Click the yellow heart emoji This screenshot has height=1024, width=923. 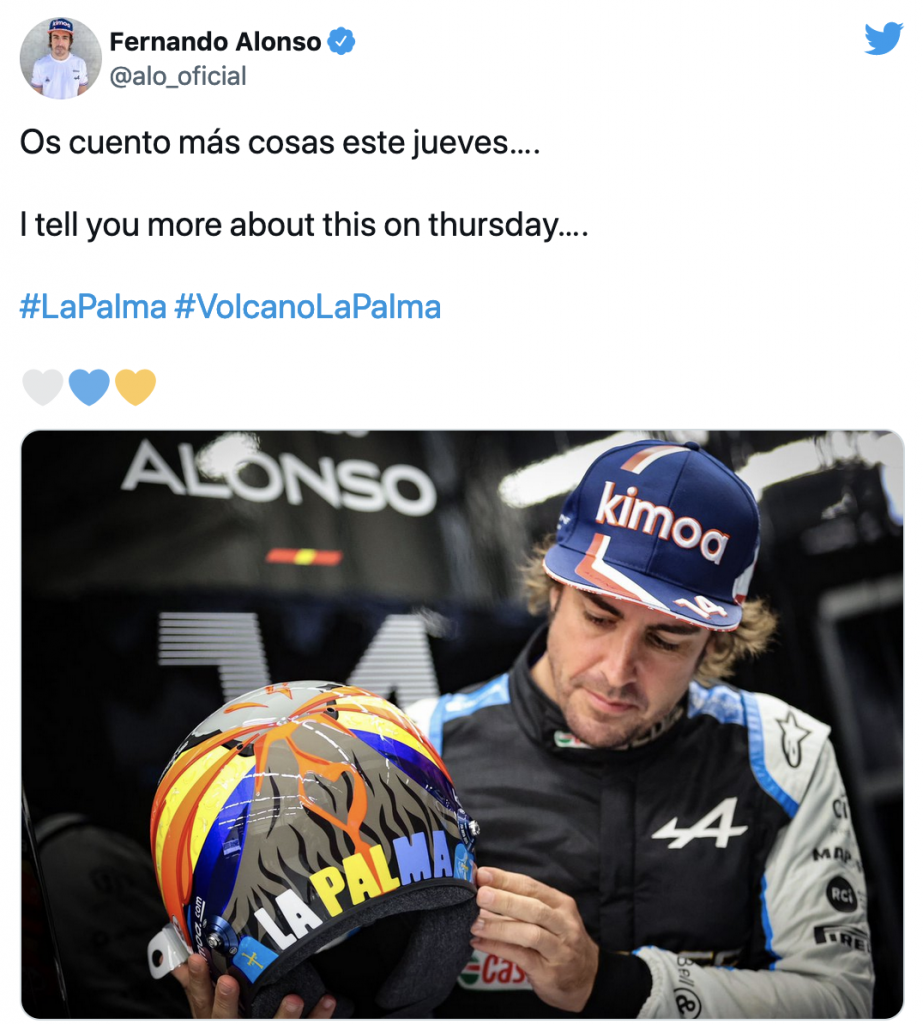point(135,387)
